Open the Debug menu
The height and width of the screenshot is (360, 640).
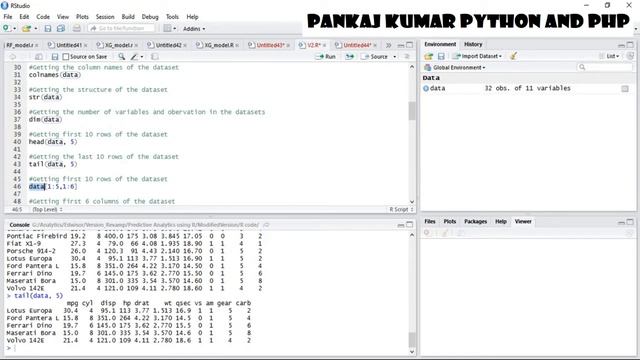[150, 17]
